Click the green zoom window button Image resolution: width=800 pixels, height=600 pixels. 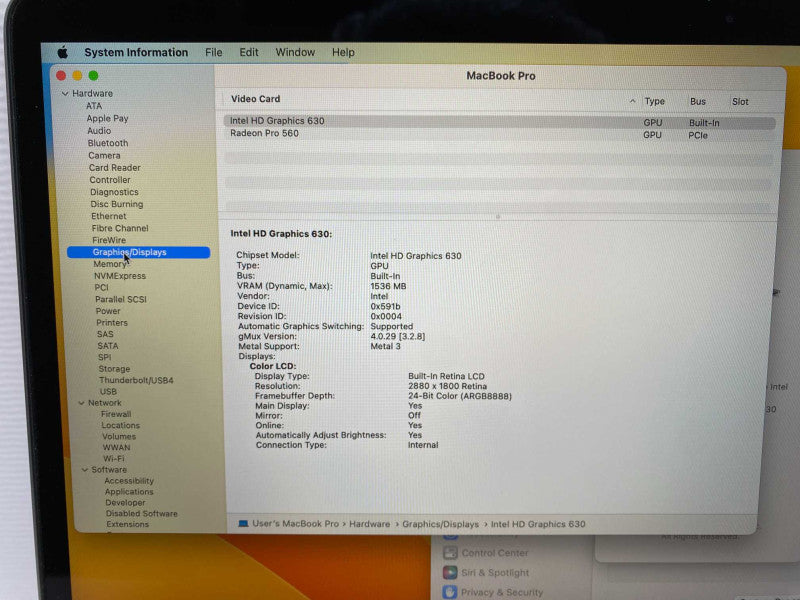tap(93, 76)
